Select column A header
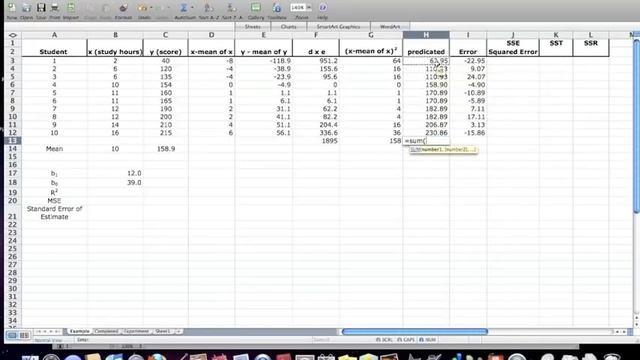 [54, 35]
